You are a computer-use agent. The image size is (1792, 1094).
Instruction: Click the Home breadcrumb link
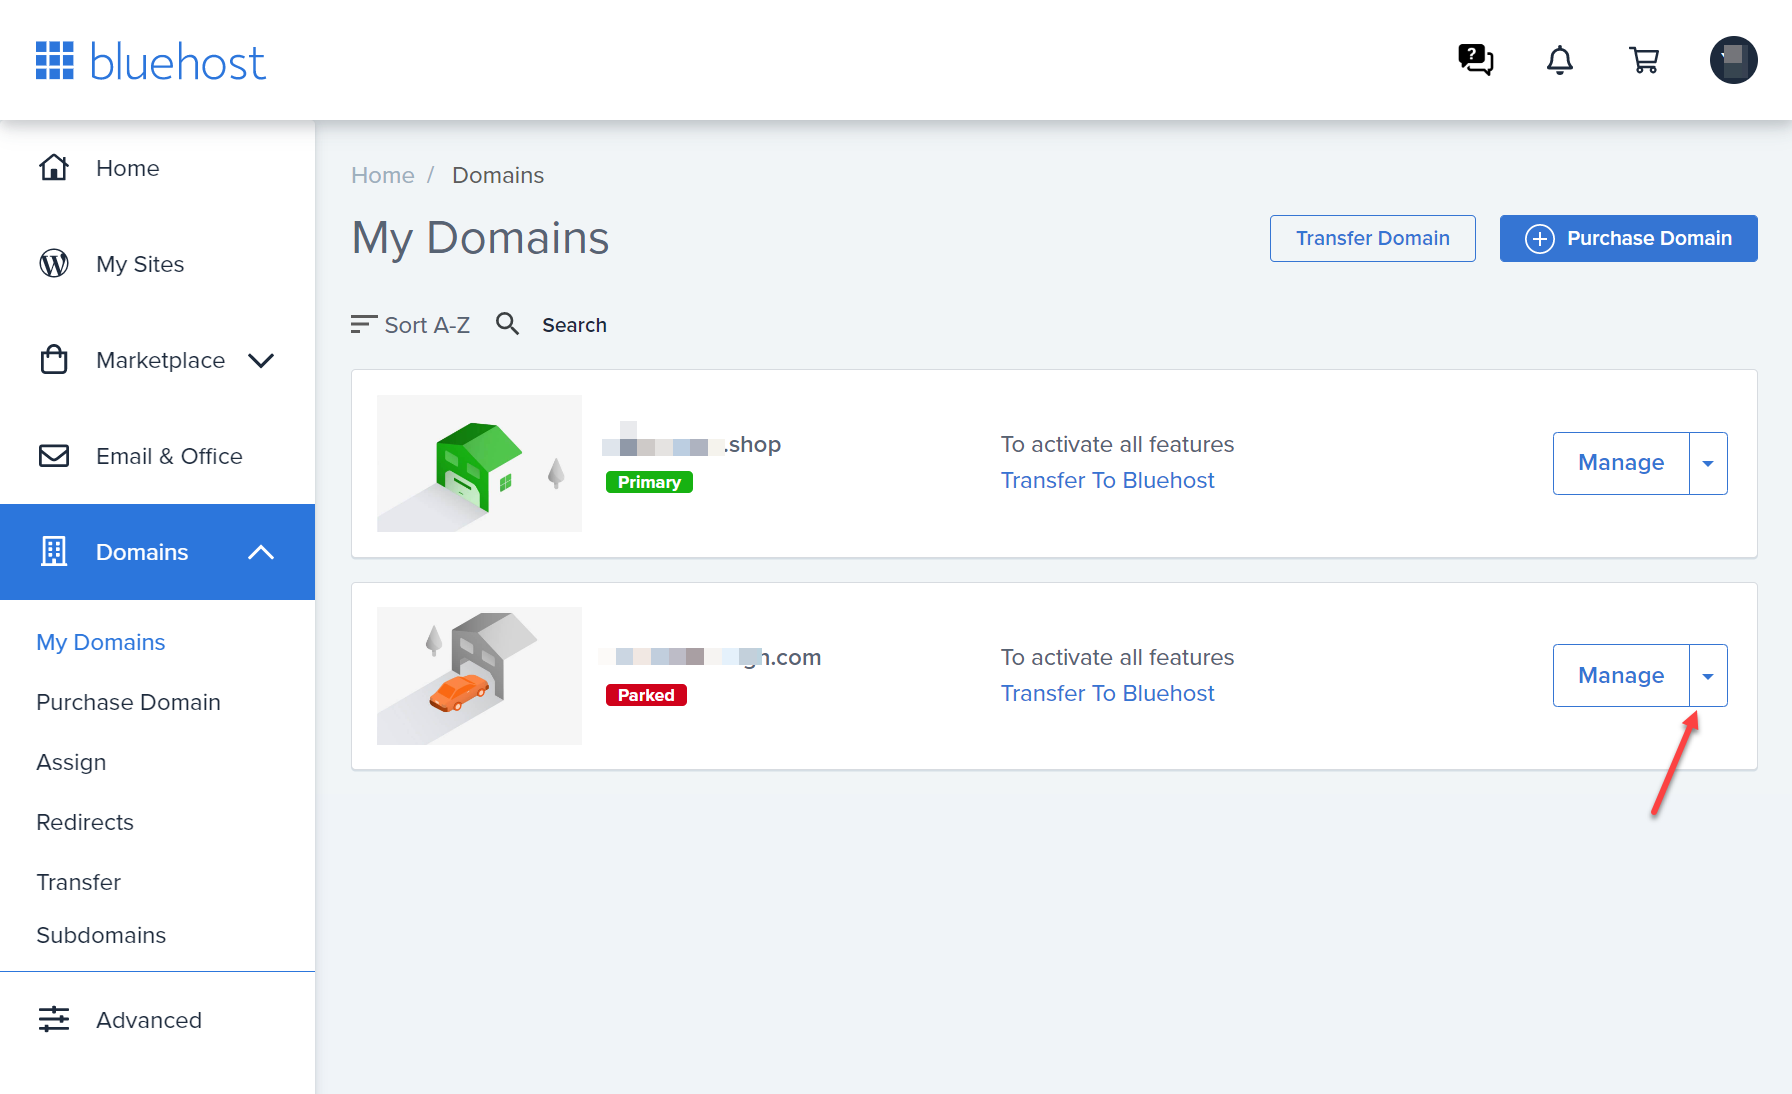383,175
